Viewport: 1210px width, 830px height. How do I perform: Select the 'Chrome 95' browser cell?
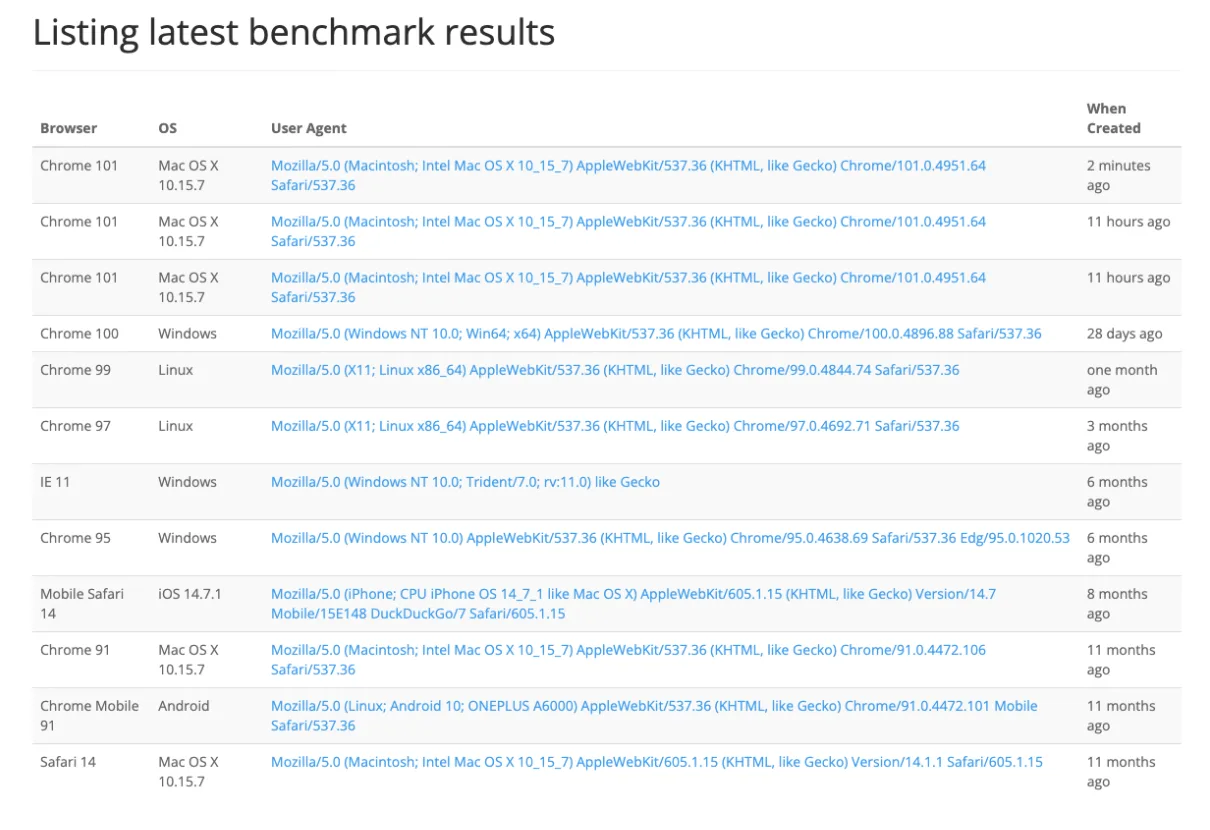pyautogui.click(x=75, y=538)
